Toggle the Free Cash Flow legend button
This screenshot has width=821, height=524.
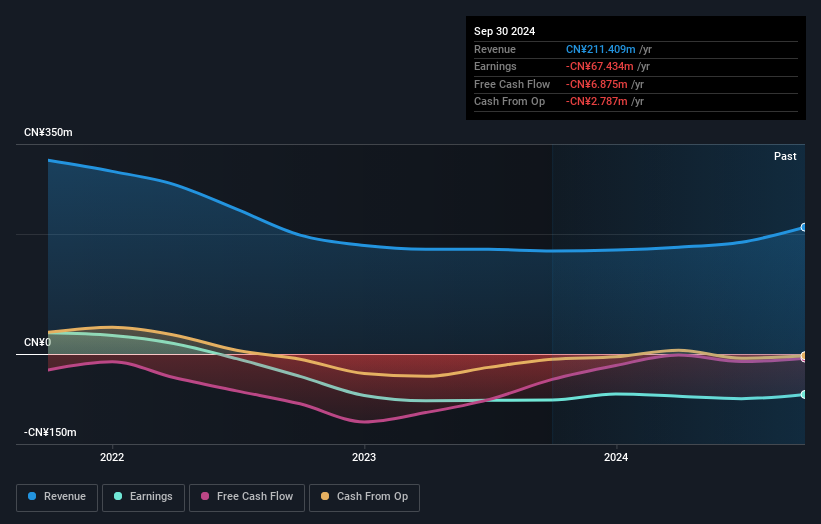tap(247, 497)
